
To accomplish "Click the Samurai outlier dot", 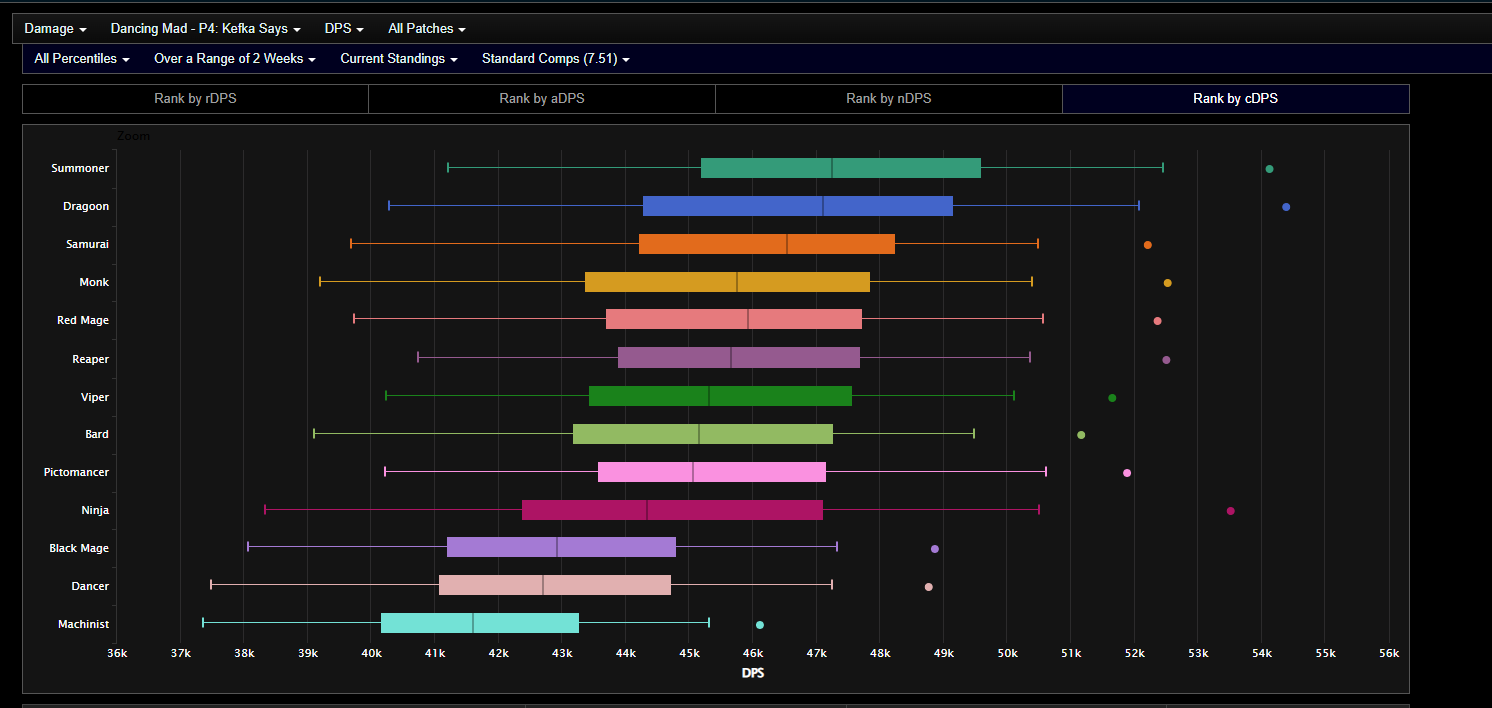I will click(x=1148, y=245).
